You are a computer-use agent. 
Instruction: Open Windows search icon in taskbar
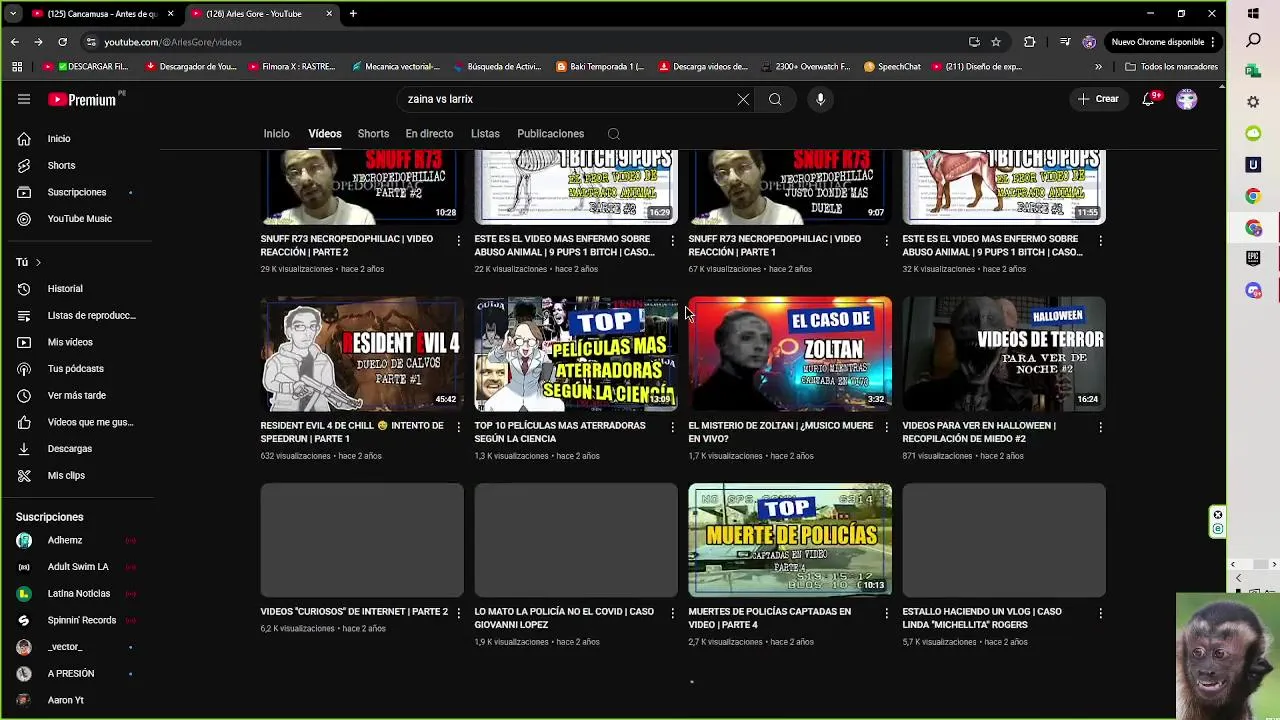[x=1254, y=41]
